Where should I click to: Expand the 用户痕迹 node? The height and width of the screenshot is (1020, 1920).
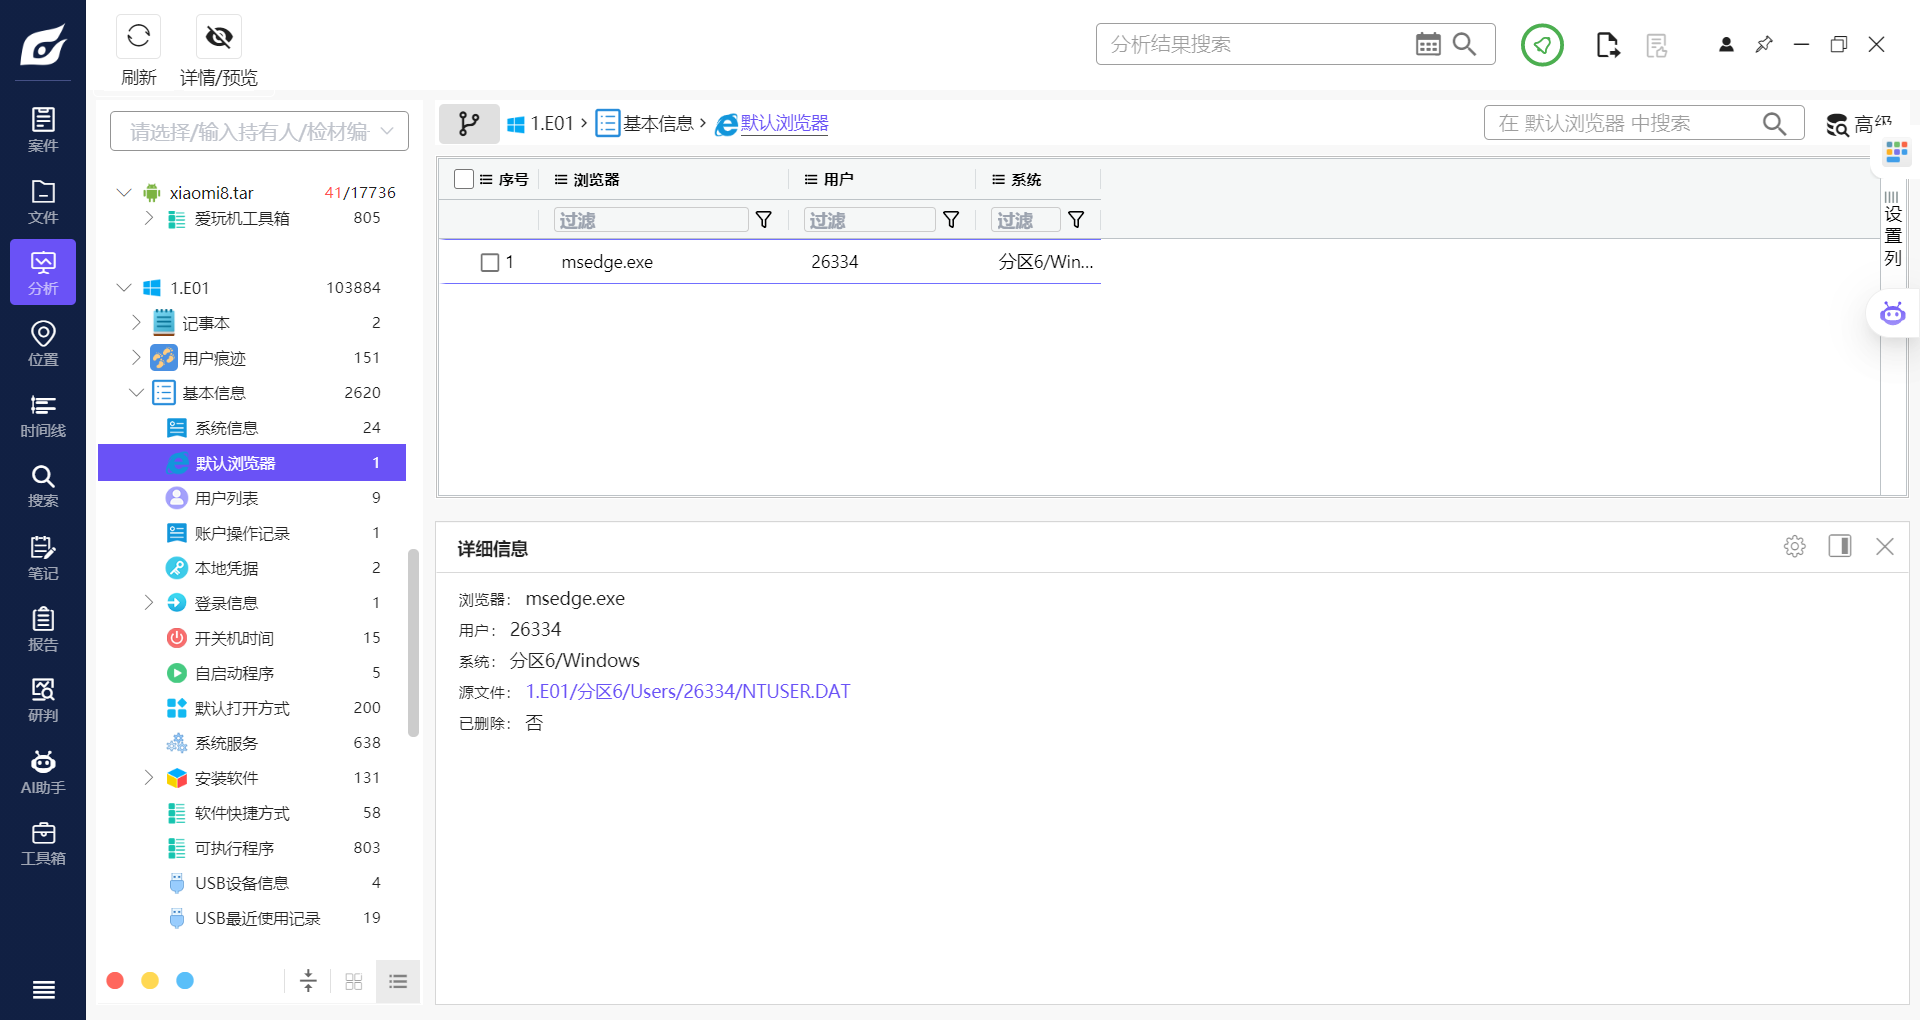coord(136,358)
